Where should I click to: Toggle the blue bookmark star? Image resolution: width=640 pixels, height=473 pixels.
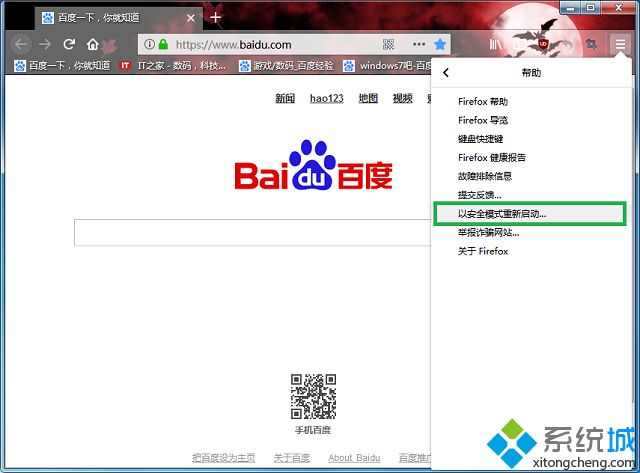pyautogui.click(x=440, y=44)
